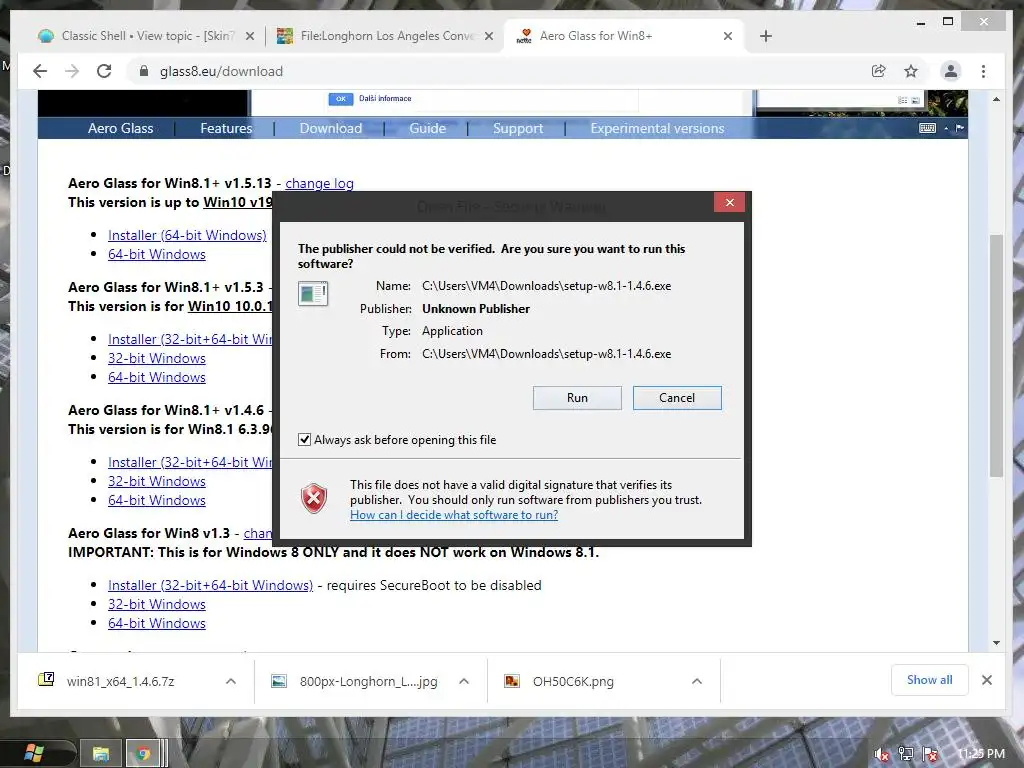
Task: Click the keyboard icon in the site nav bar
Action: [x=927, y=128]
